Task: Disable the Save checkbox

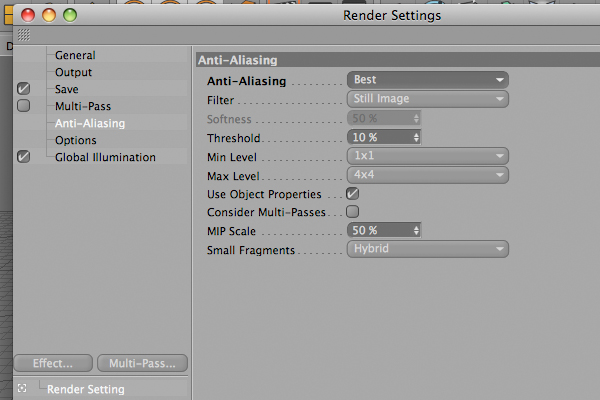Action: 24,89
